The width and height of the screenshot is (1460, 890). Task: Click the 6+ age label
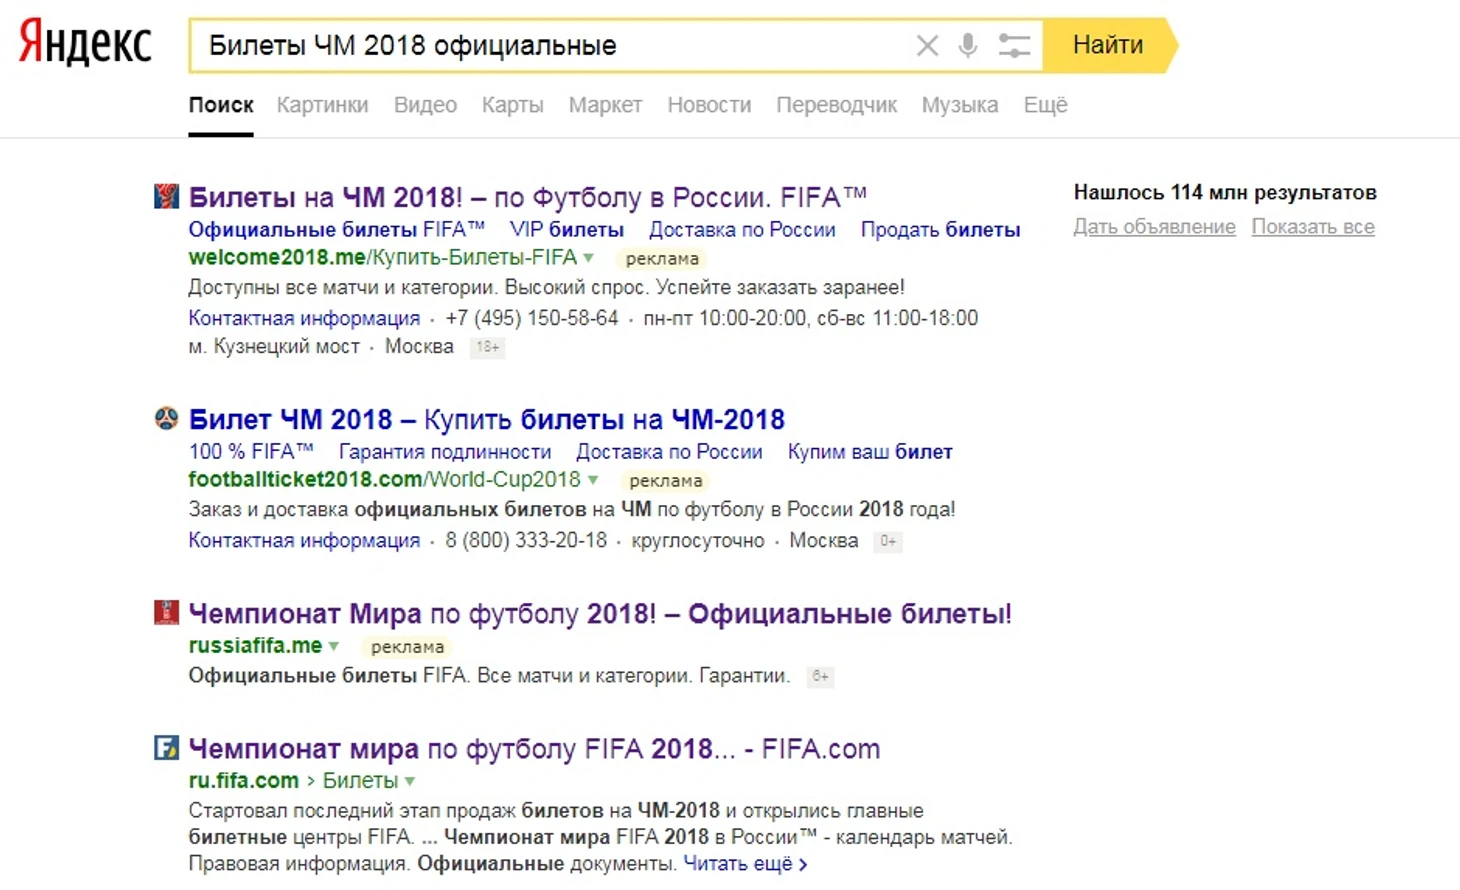coord(820,676)
